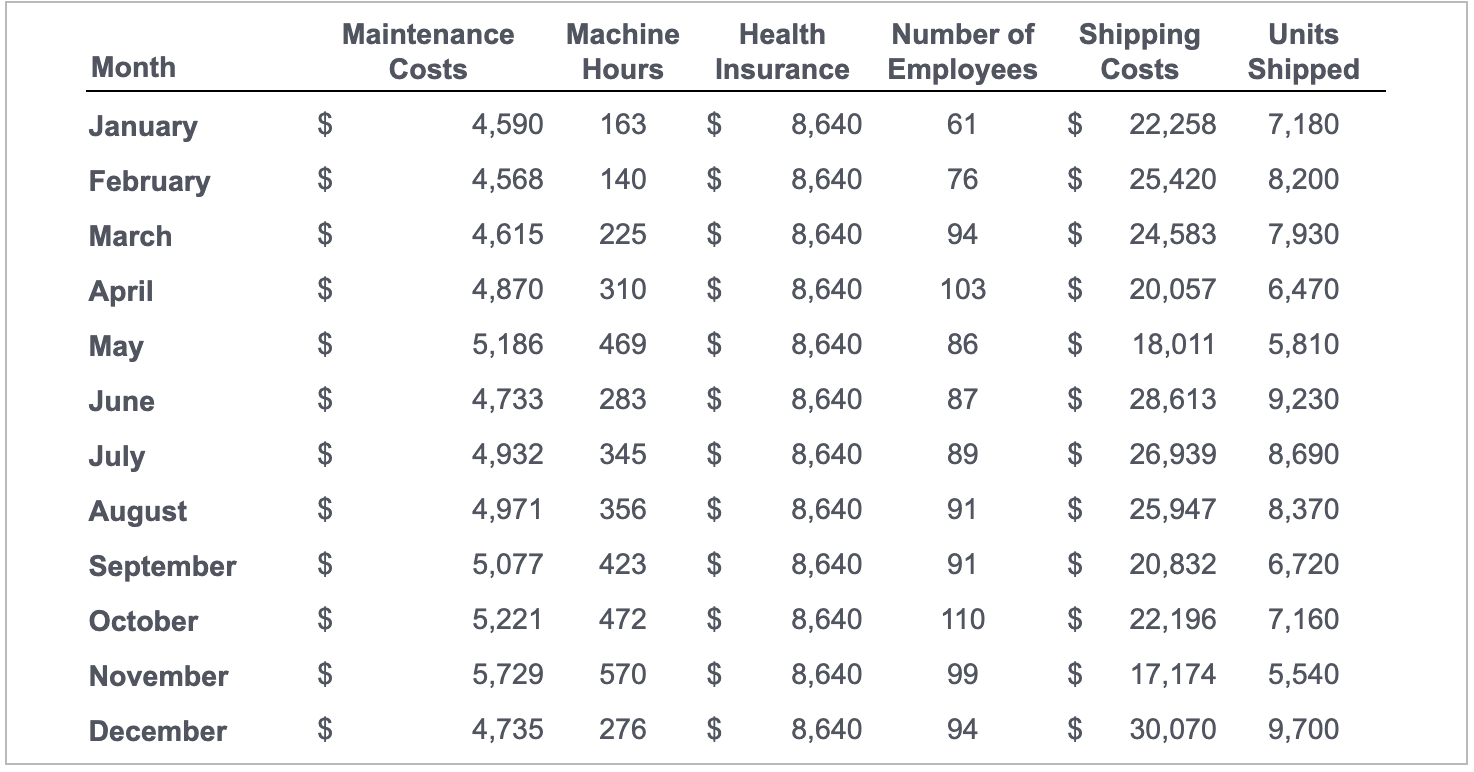
Task: Select machine hours value 570
Action: pos(623,675)
